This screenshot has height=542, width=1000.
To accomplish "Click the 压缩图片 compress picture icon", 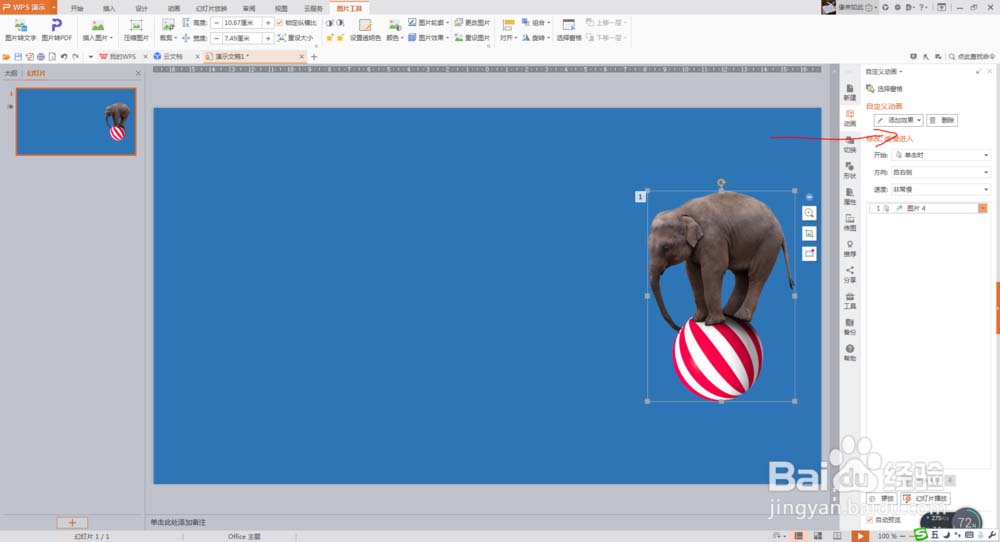I will point(136,29).
